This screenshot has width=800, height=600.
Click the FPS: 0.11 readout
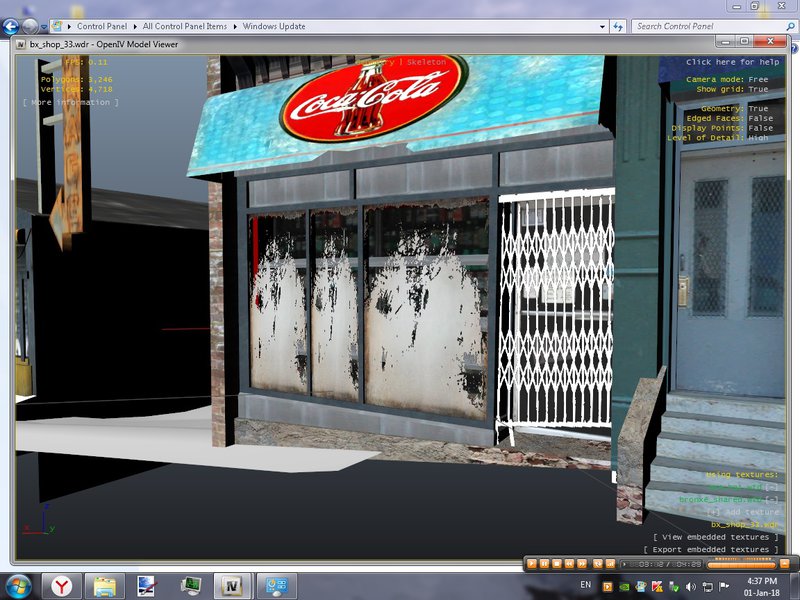(86, 62)
